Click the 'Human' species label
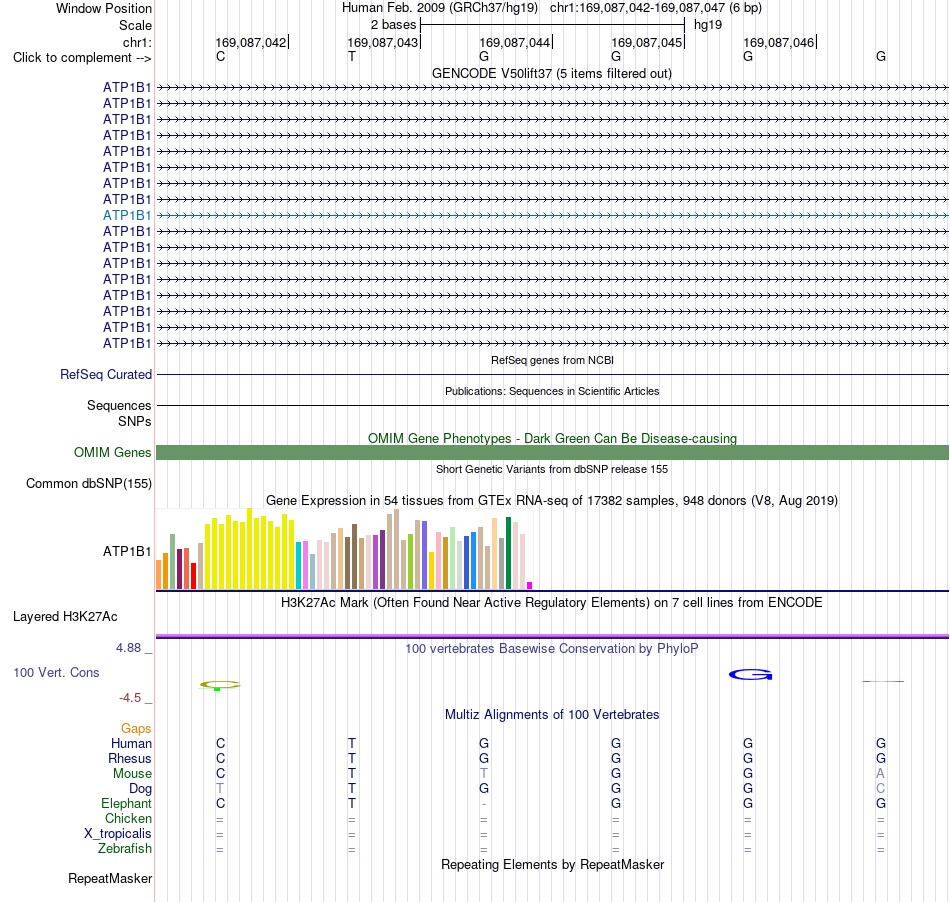950x902 pixels. point(131,743)
